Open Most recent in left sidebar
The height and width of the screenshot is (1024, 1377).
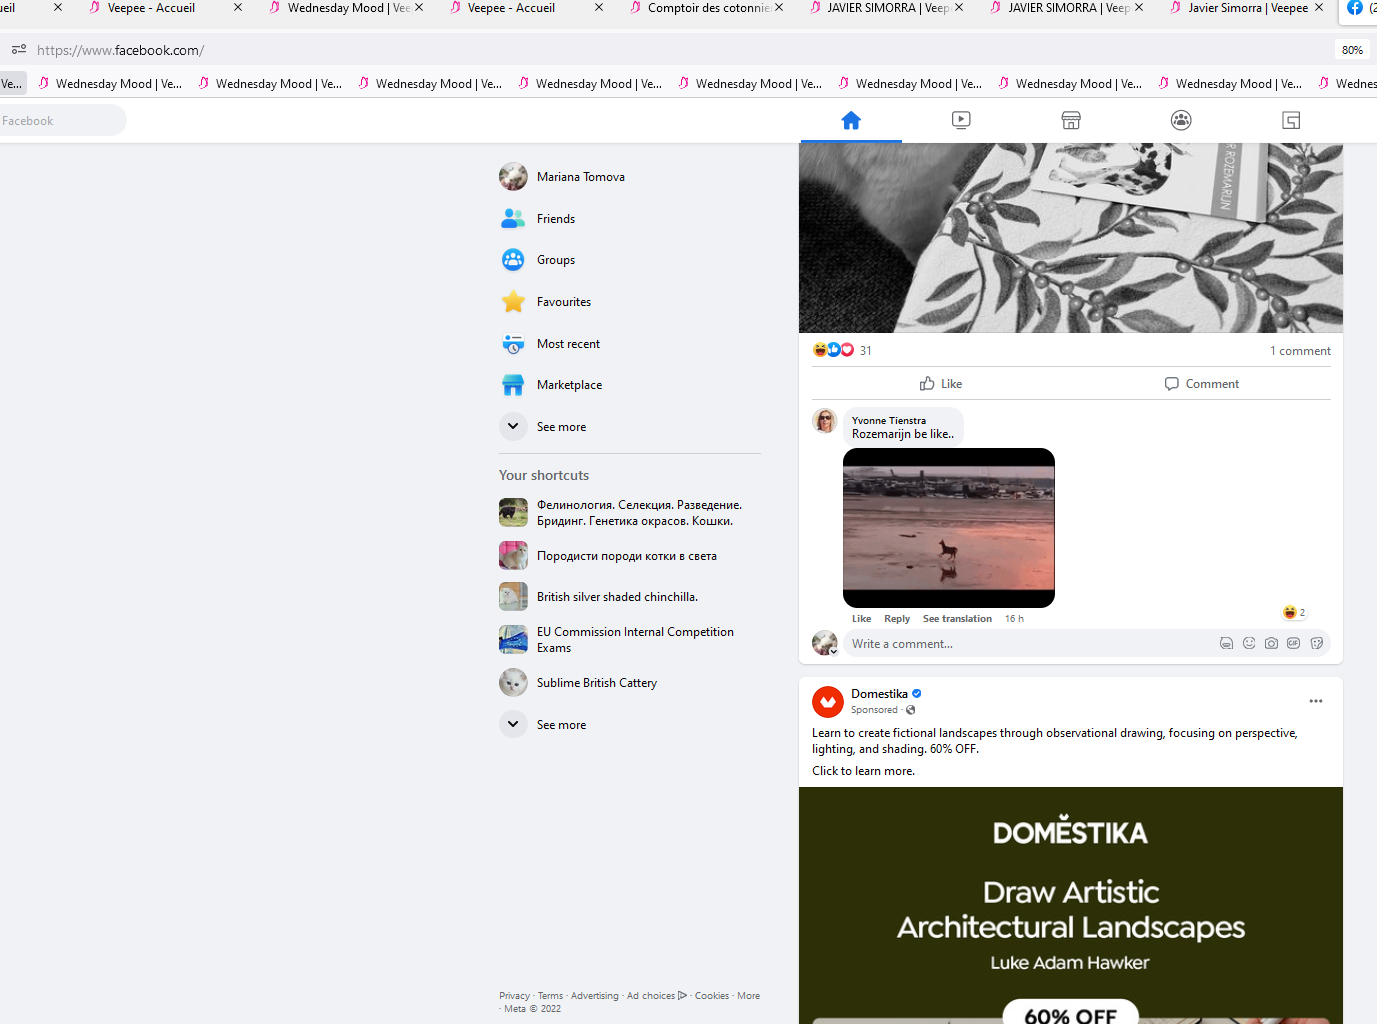568,344
